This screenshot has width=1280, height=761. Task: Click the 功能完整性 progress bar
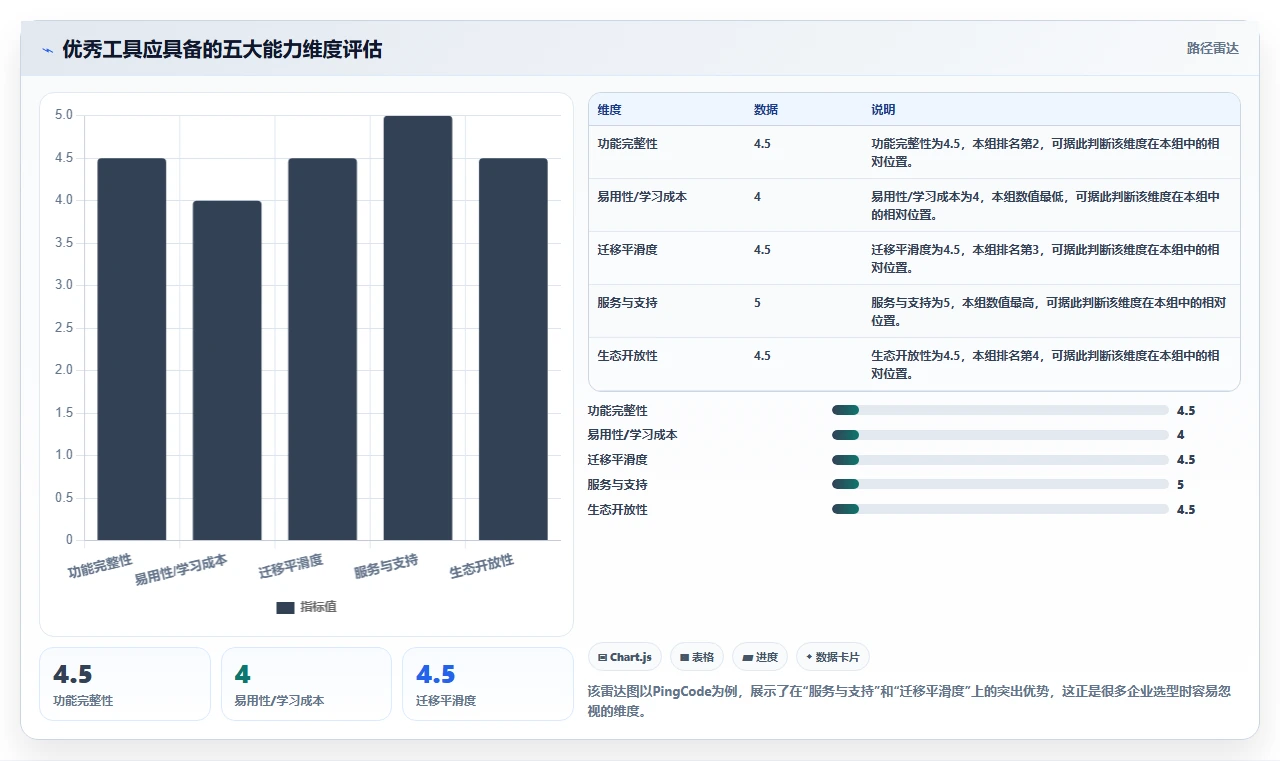(1000, 410)
